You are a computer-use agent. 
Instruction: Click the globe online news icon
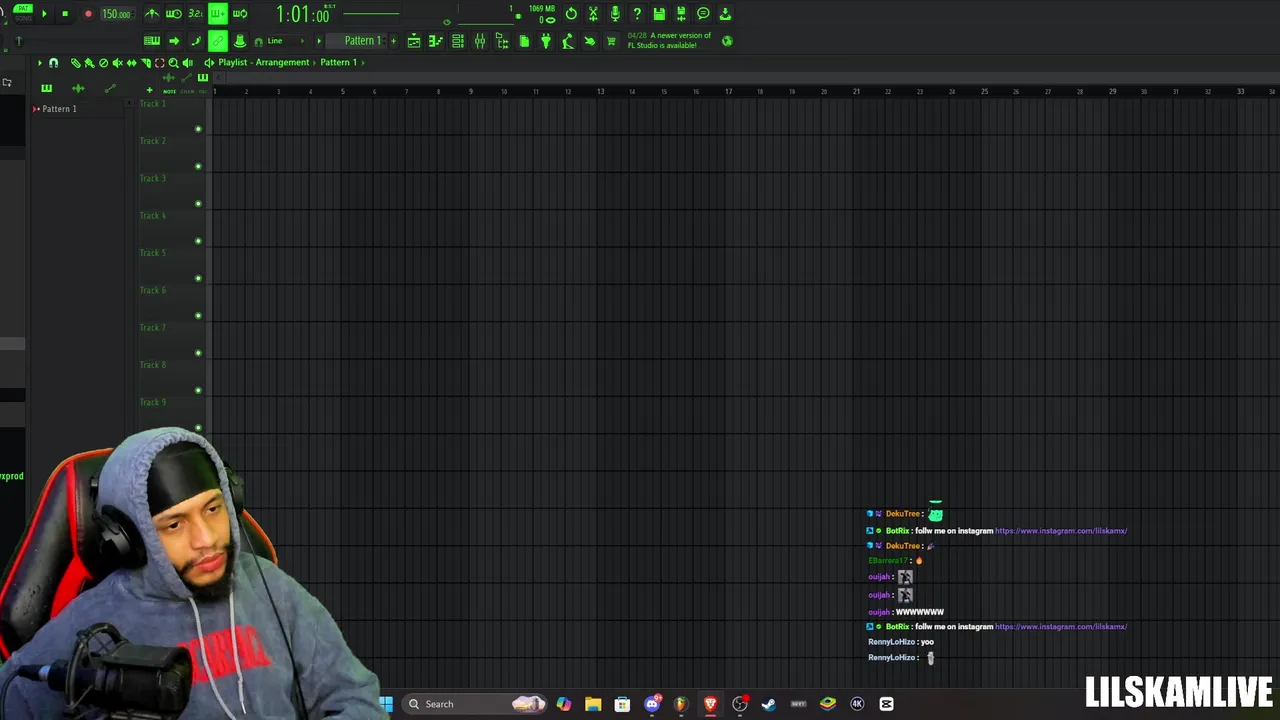(x=727, y=41)
